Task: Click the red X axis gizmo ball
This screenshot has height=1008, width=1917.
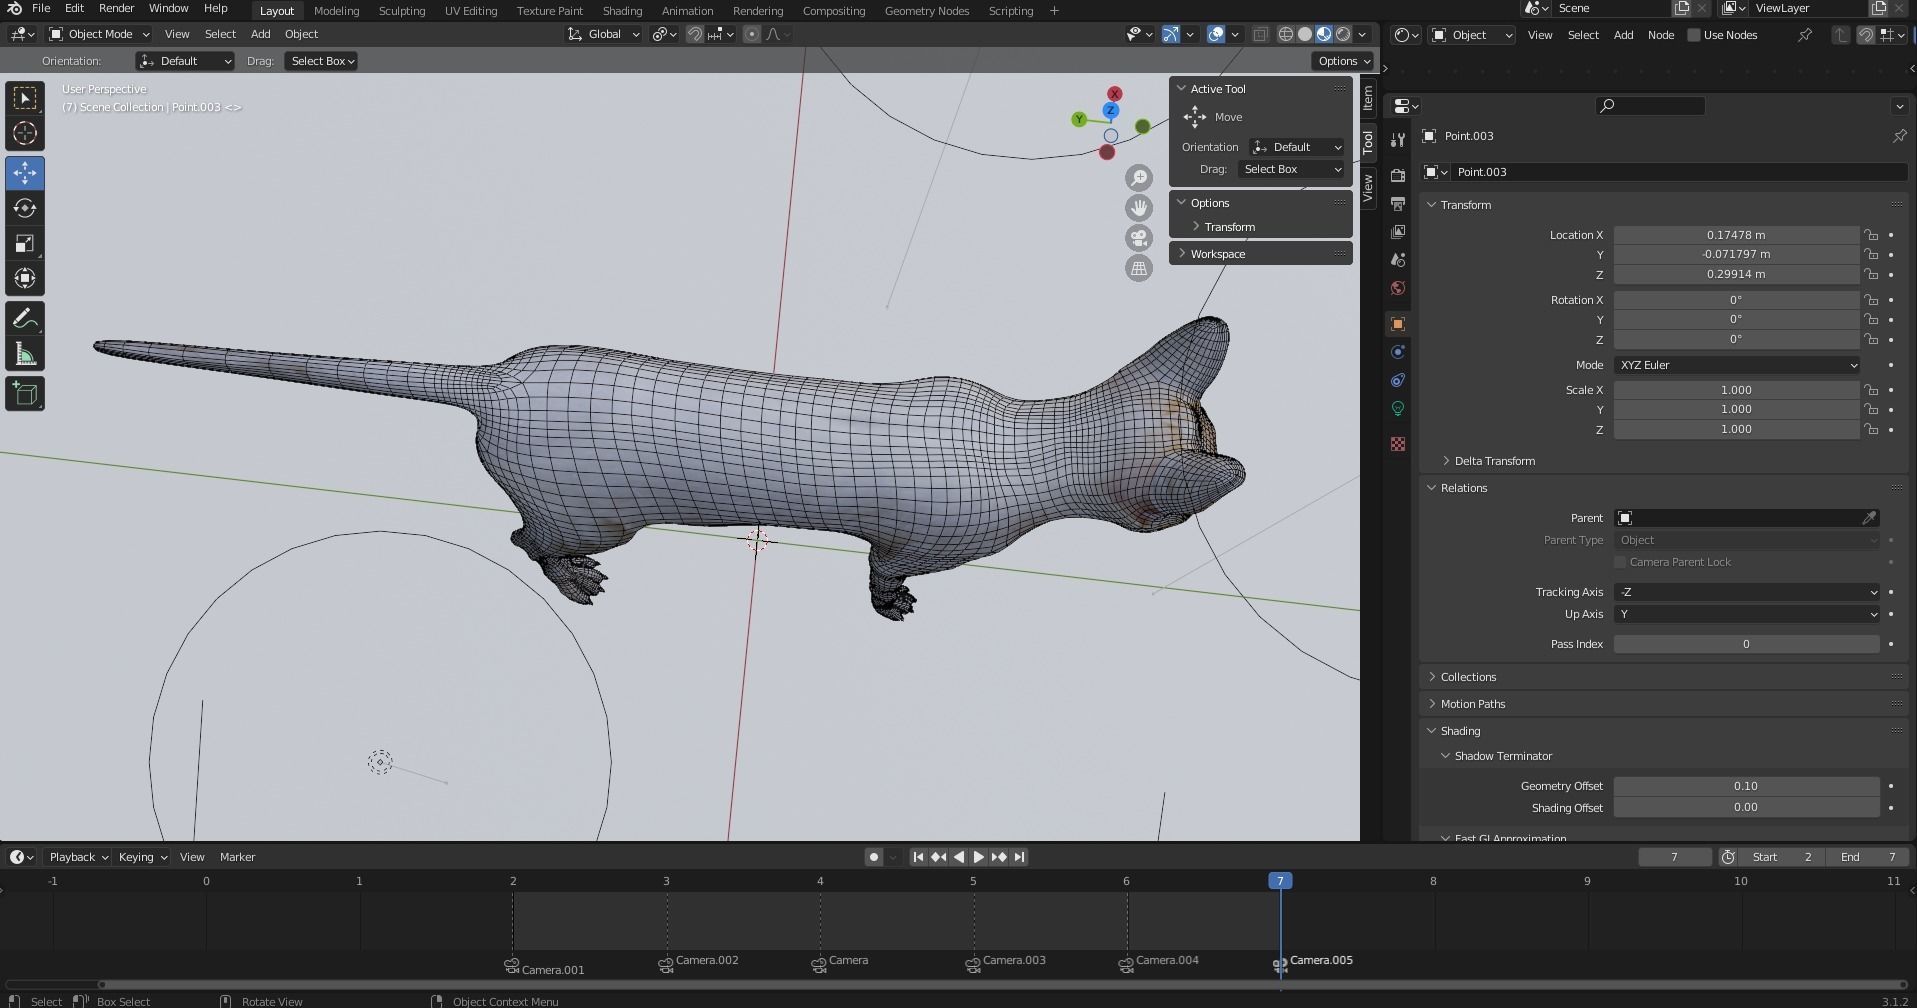Action: tap(1114, 93)
